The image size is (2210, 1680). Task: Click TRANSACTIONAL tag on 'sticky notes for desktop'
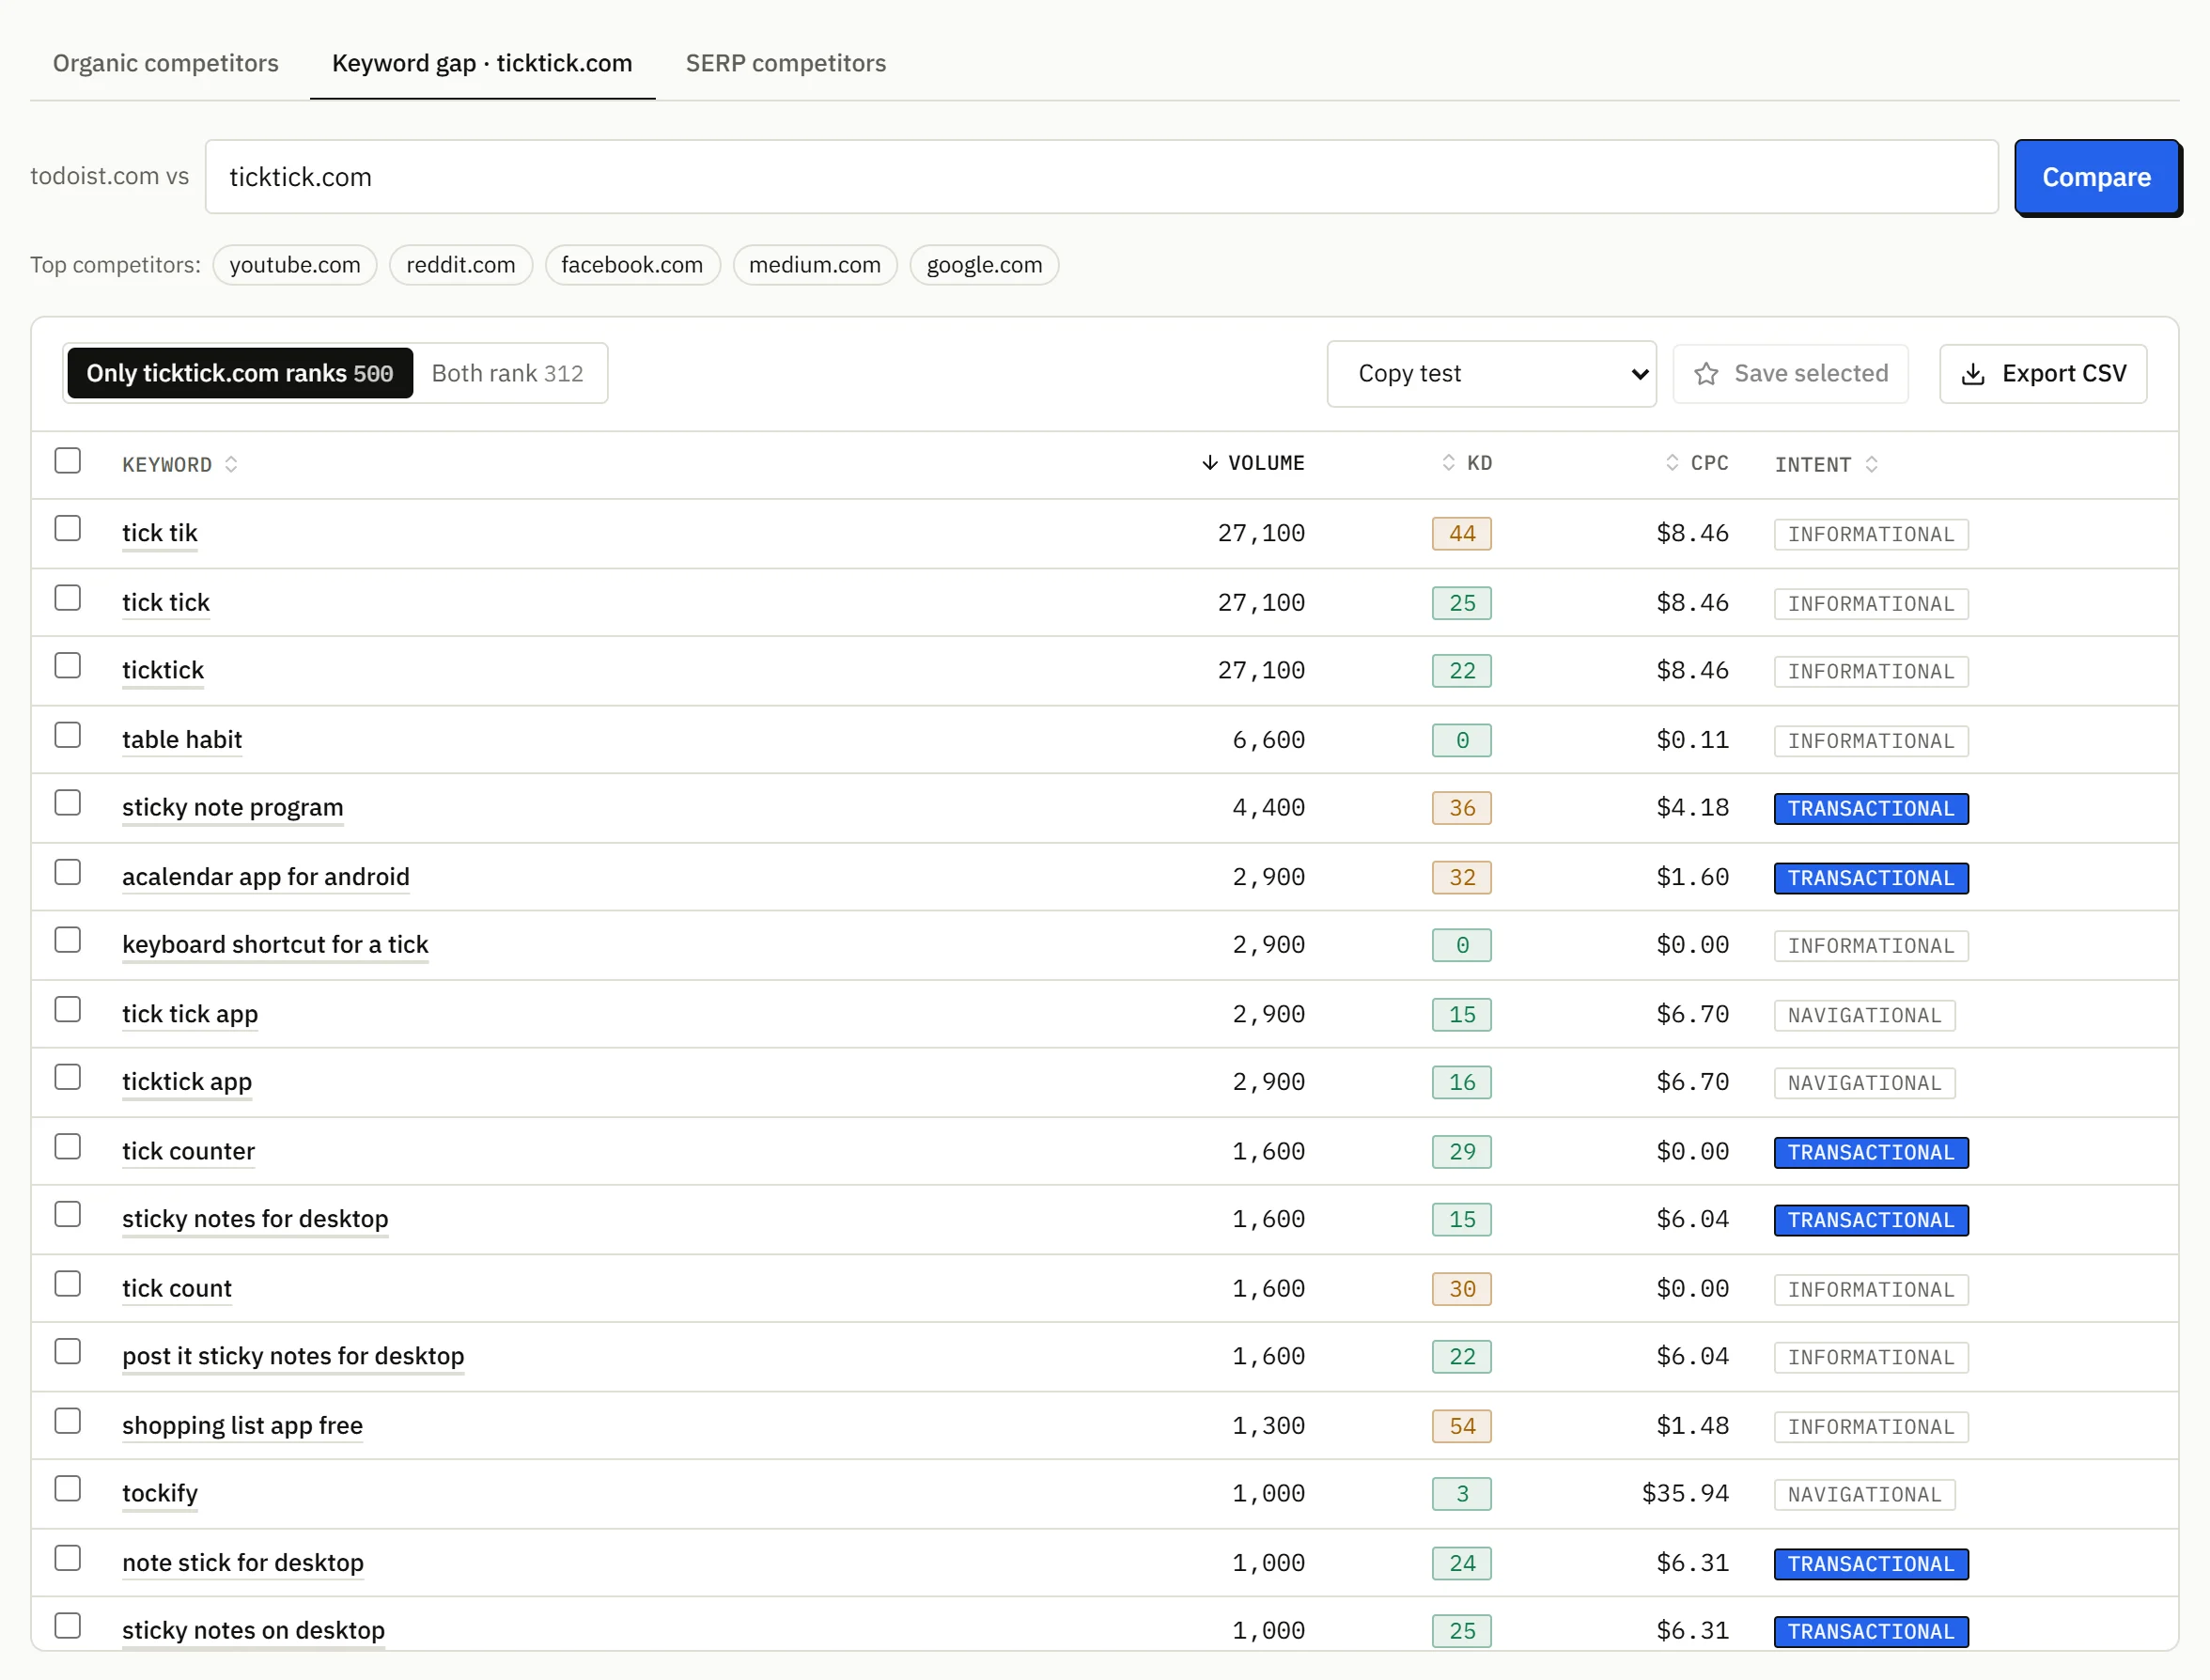[x=1871, y=1220]
